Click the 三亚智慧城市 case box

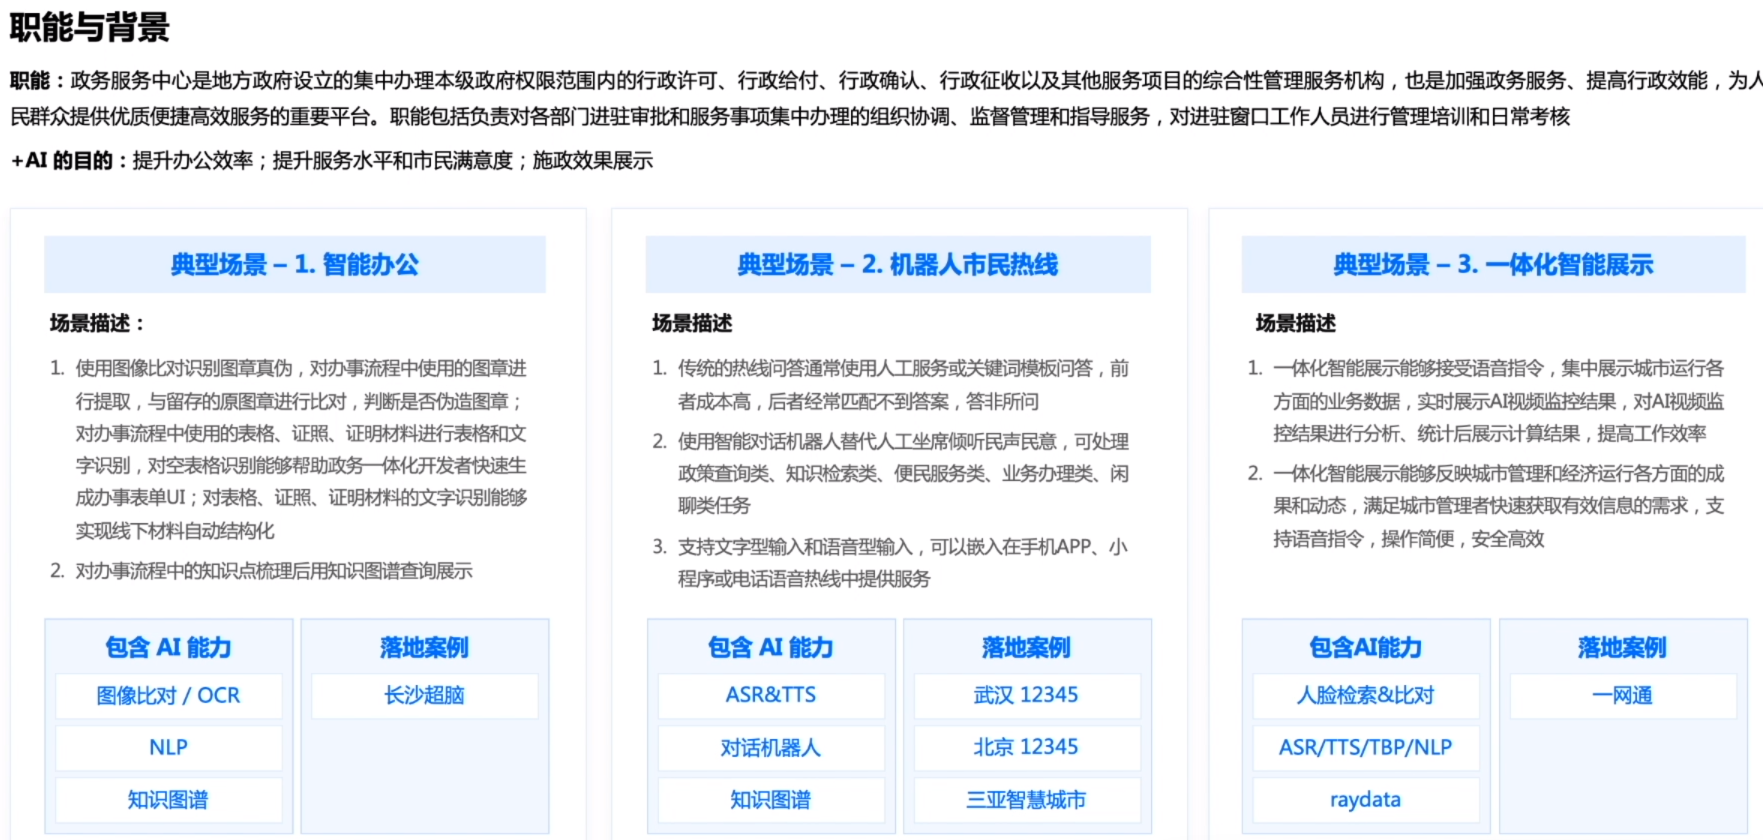(x=1026, y=800)
